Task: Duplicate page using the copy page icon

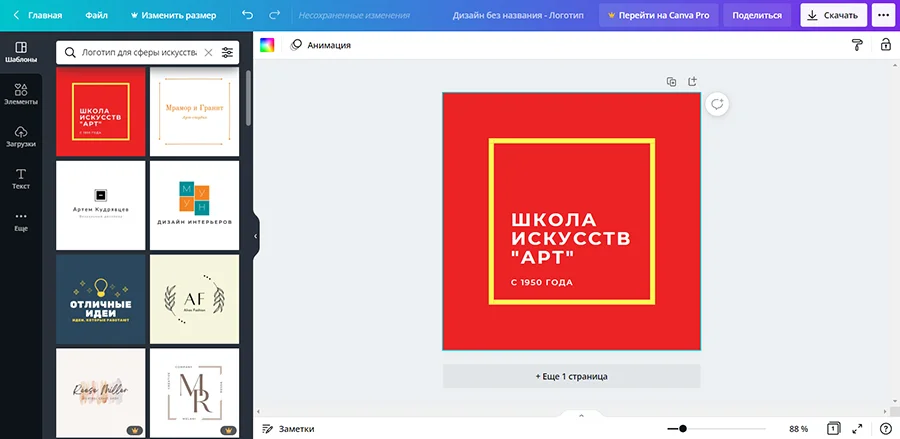Action: pos(672,82)
